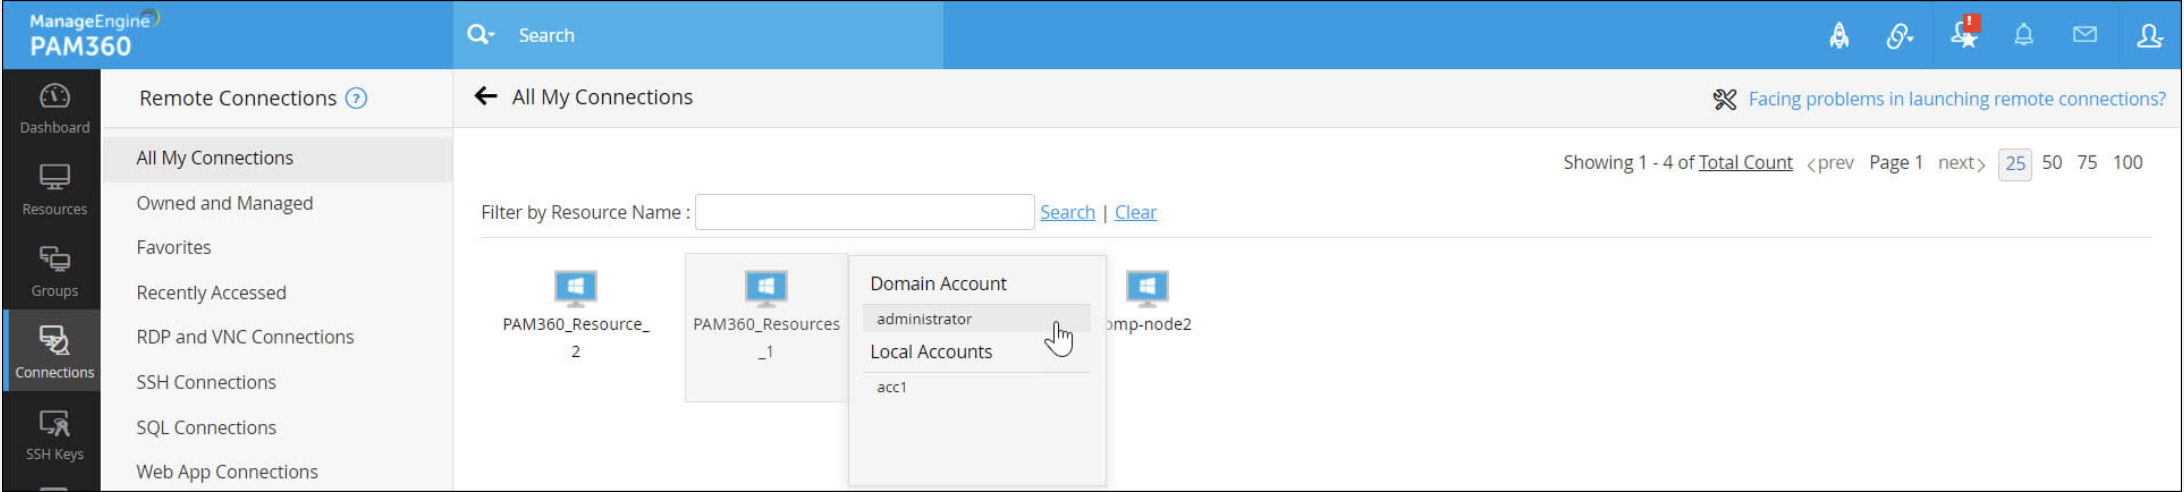Click the PAM360_Resource_2 computer icon
Viewport: 2184px width, 492px height.
576,289
